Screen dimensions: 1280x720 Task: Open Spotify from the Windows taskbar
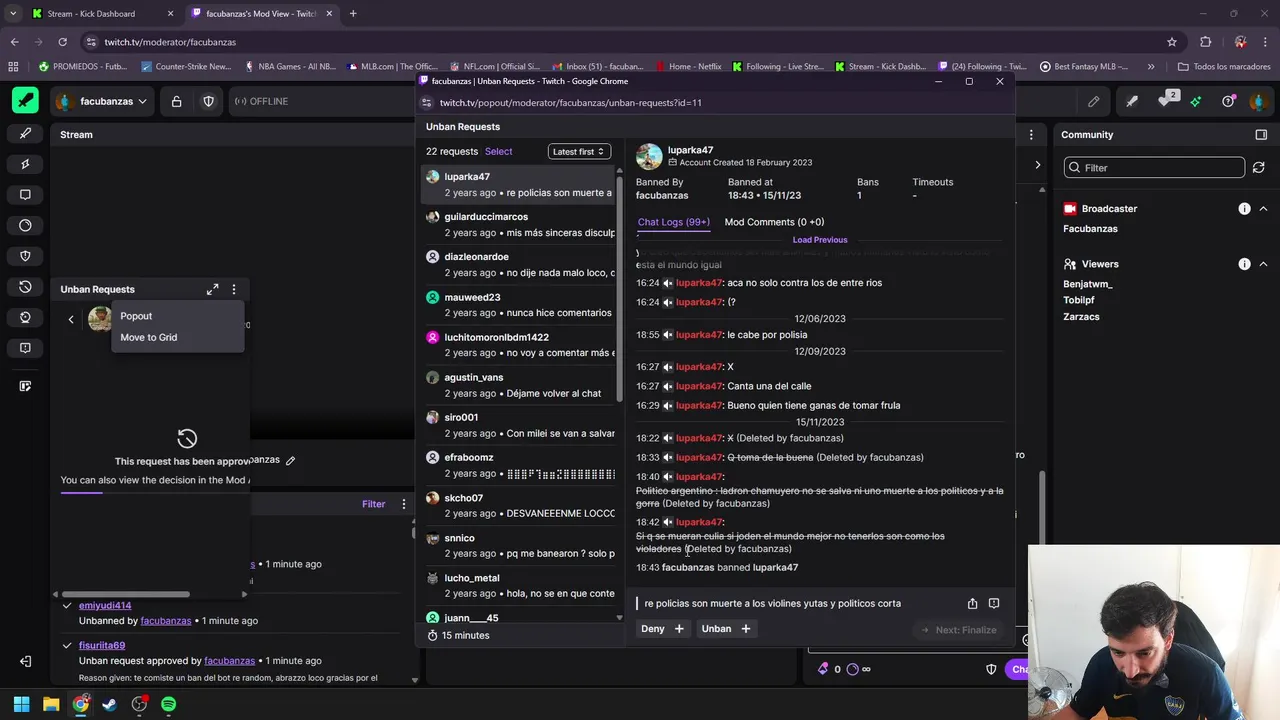pyautogui.click(x=168, y=704)
